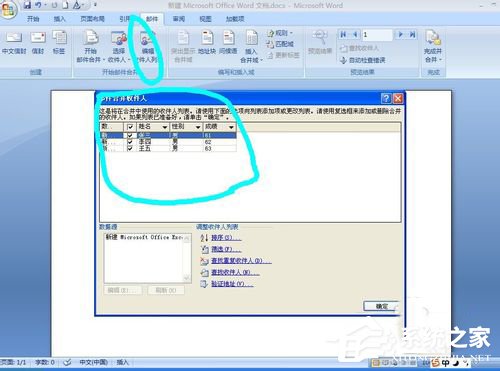Switch to the 页面布局 ribbon tab
500x371 pixels.
tap(93, 19)
